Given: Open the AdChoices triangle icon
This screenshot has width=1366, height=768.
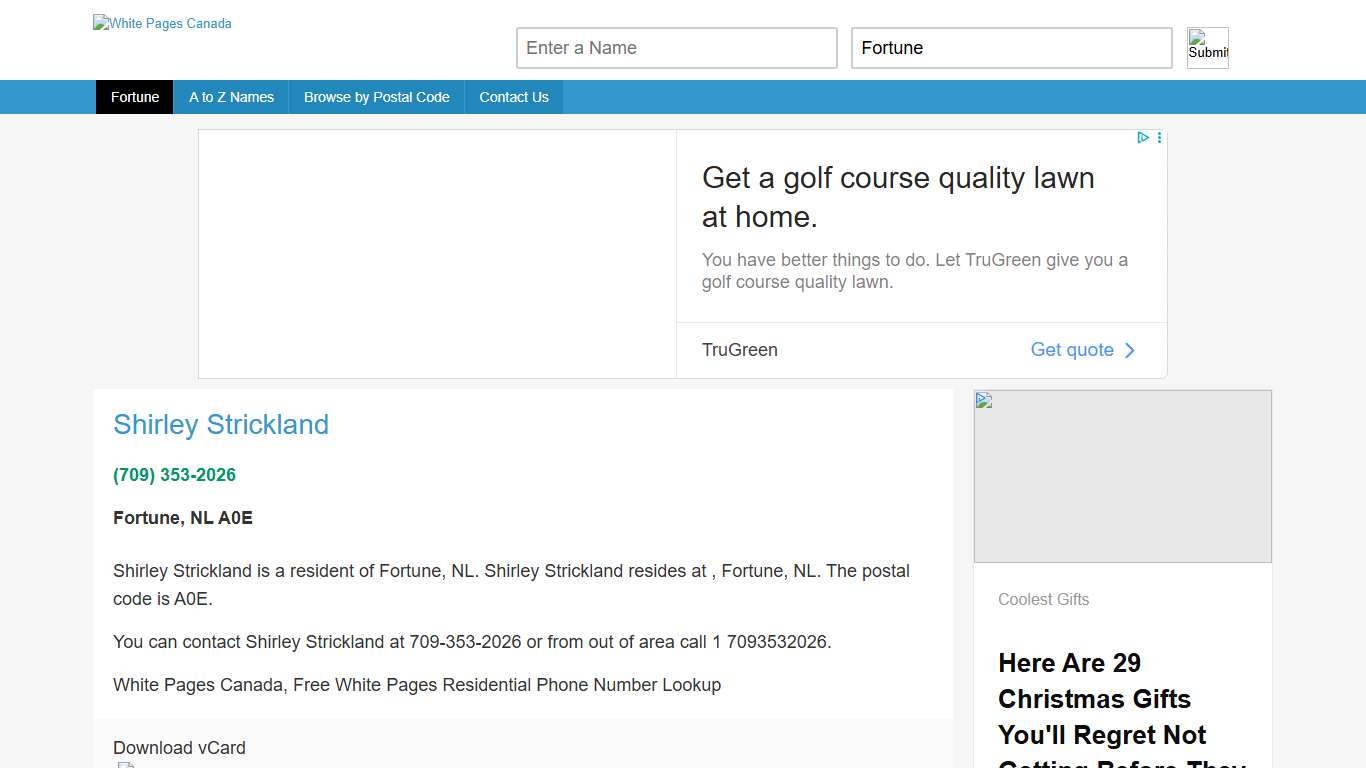Looking at the screenshot, I should pos(1143,138).
